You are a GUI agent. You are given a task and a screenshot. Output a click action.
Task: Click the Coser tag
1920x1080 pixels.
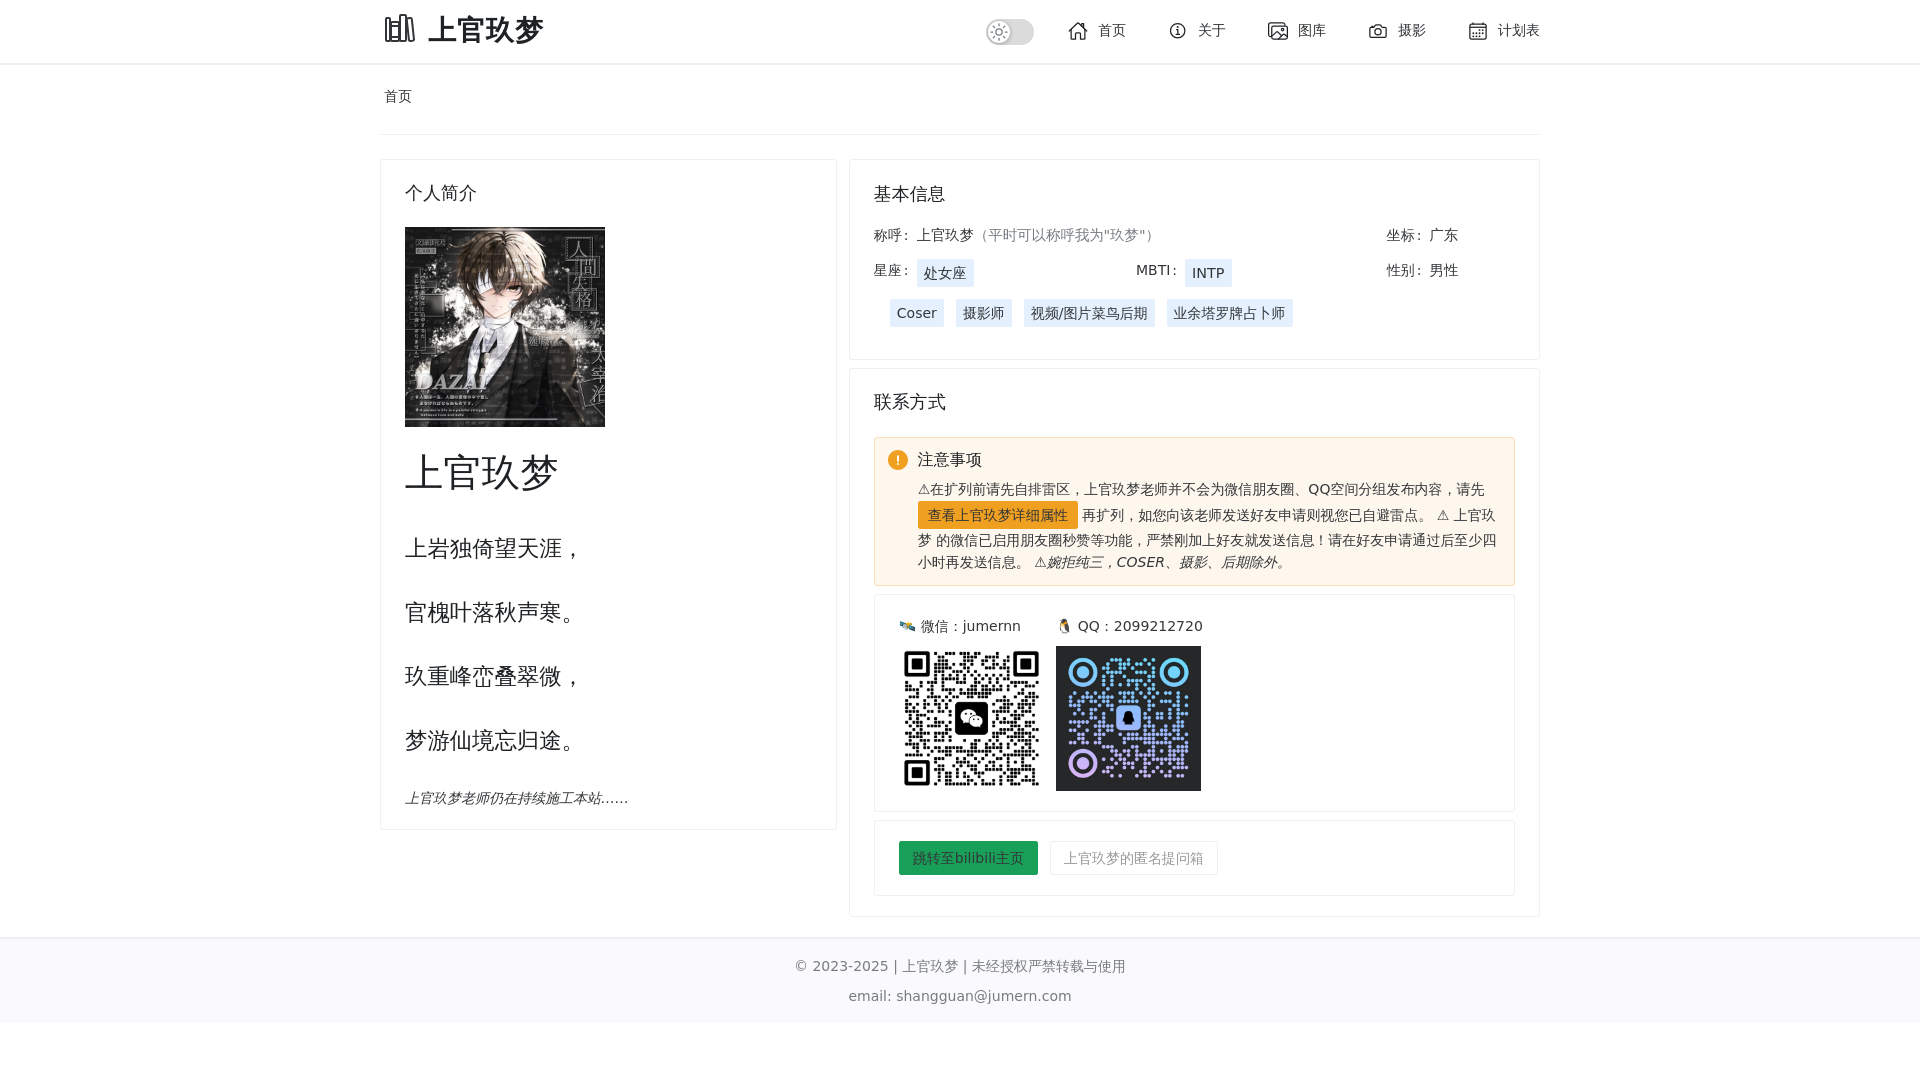click(x=917, y=313)
